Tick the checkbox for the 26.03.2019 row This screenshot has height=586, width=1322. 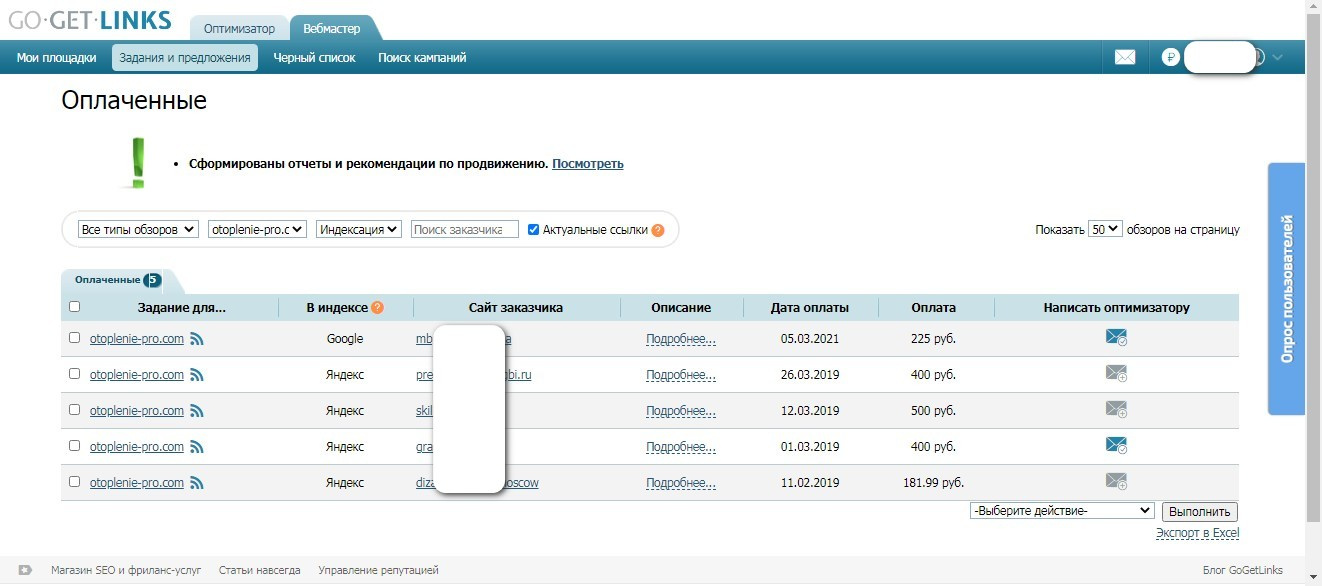coord(74,374)
